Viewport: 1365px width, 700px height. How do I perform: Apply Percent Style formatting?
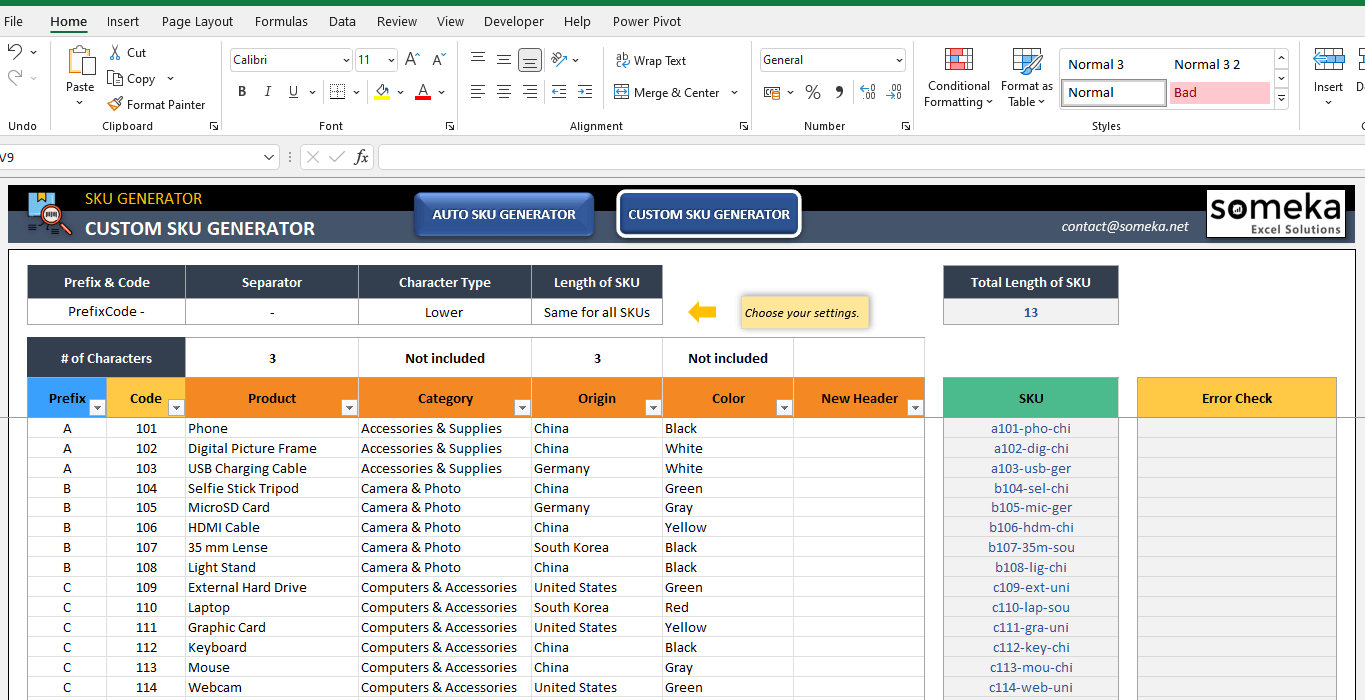tap(812, 92)
